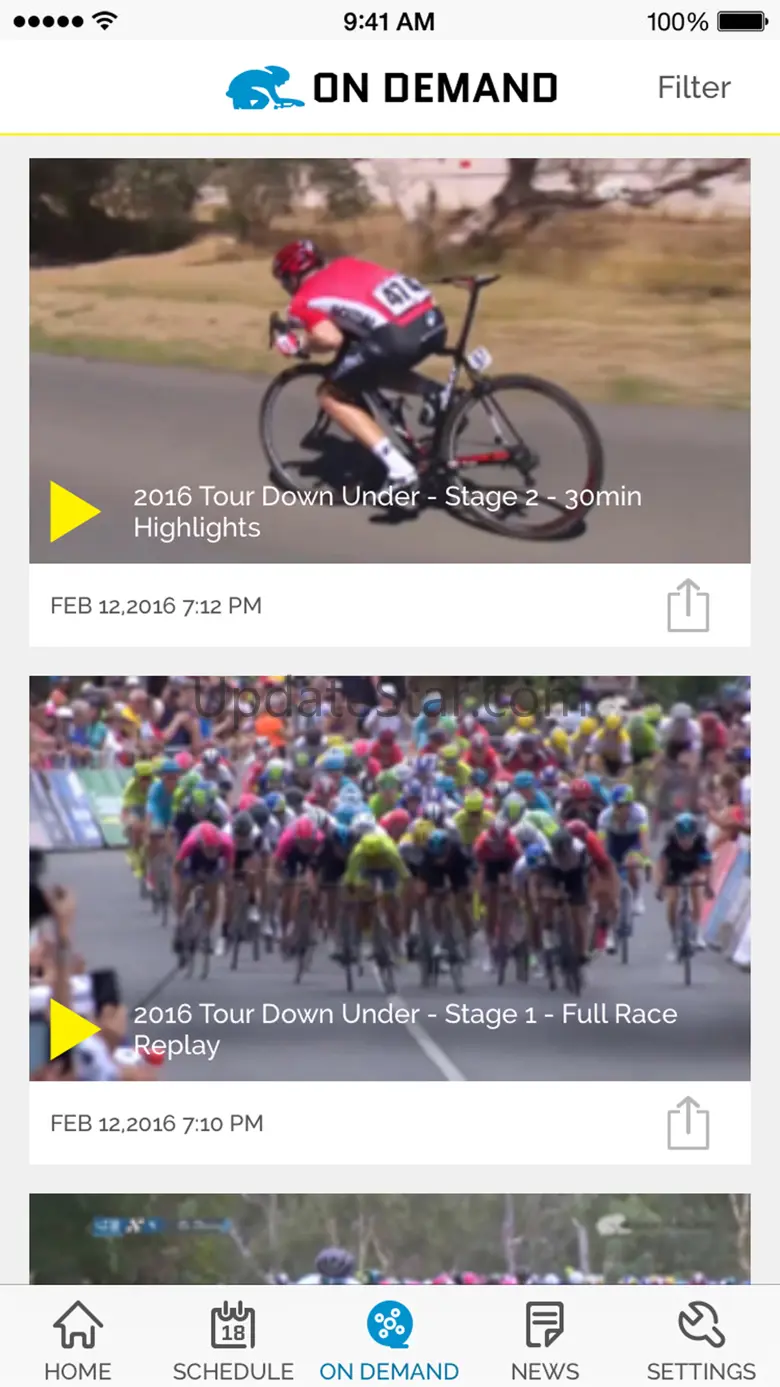Share the Stage 2 Highlights video
The image size is (780, 1387).
pos(688,605)
